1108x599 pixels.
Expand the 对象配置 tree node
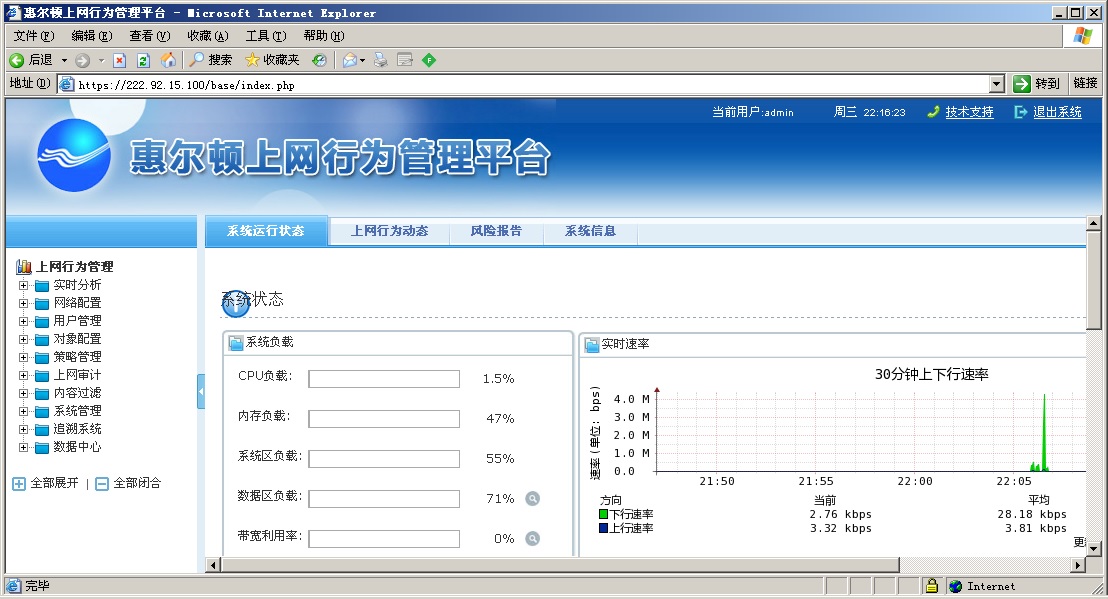click(x=23, y=339)
